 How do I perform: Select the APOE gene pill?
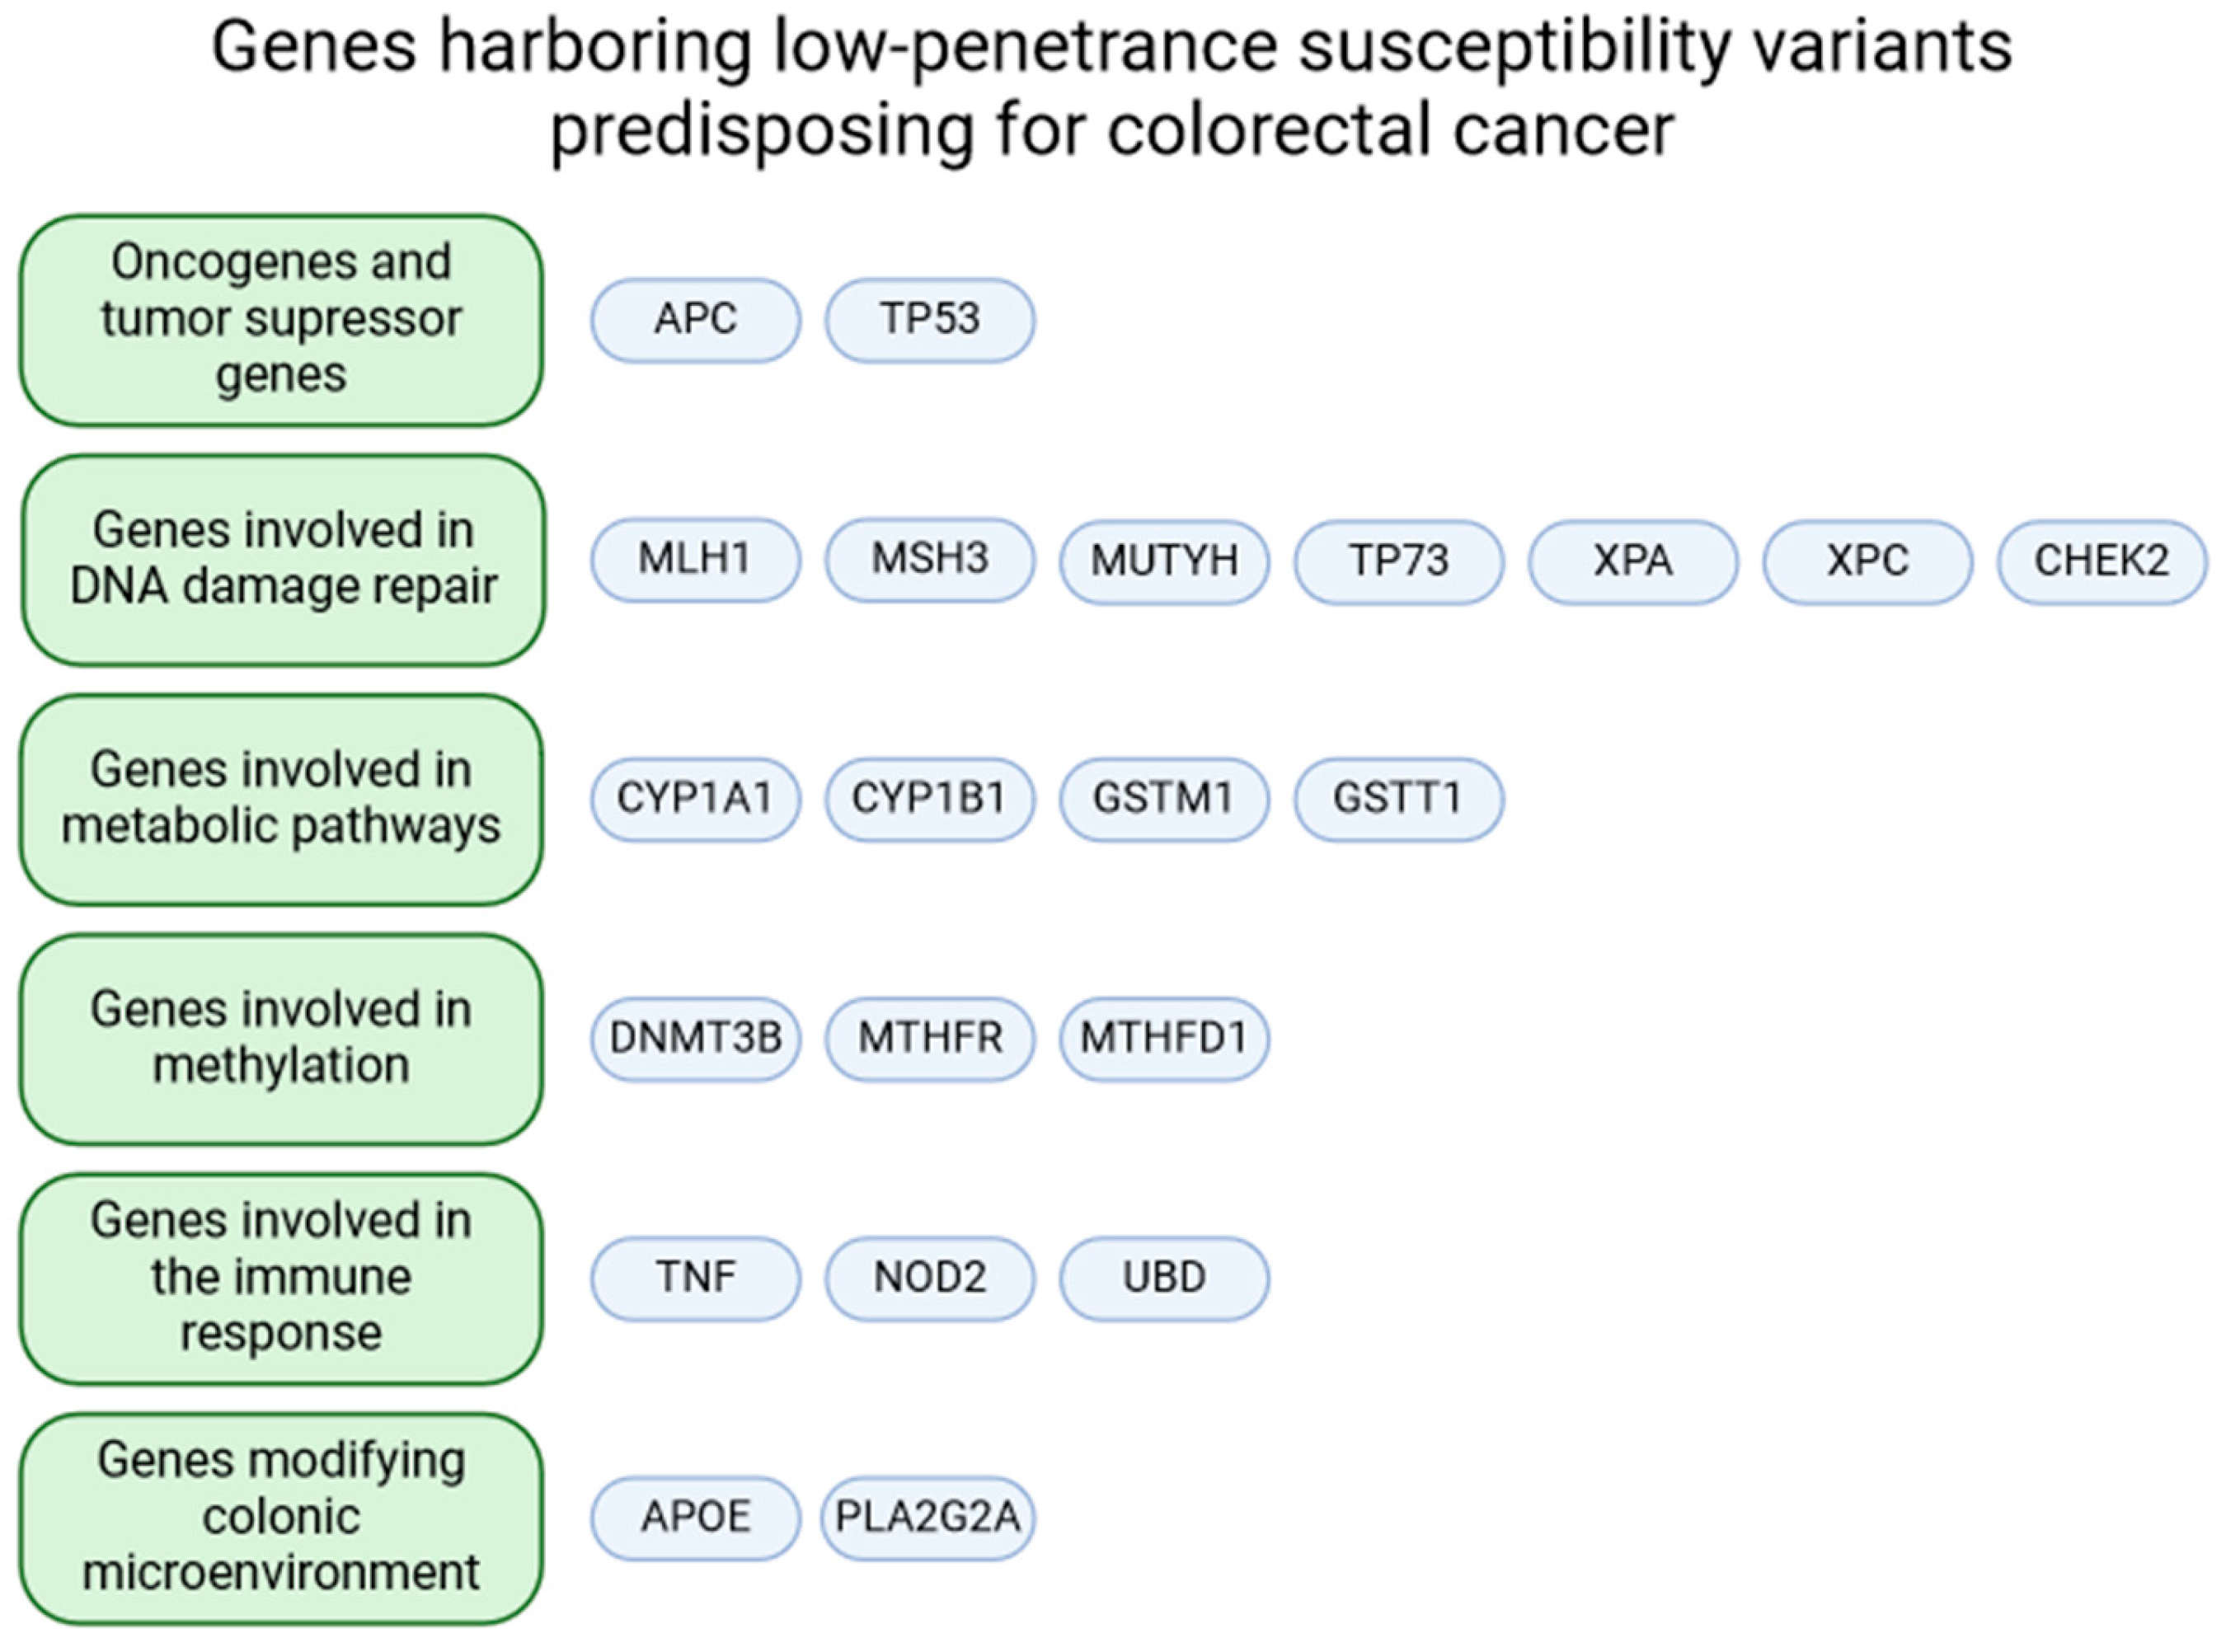click(x=695, y=1517)
